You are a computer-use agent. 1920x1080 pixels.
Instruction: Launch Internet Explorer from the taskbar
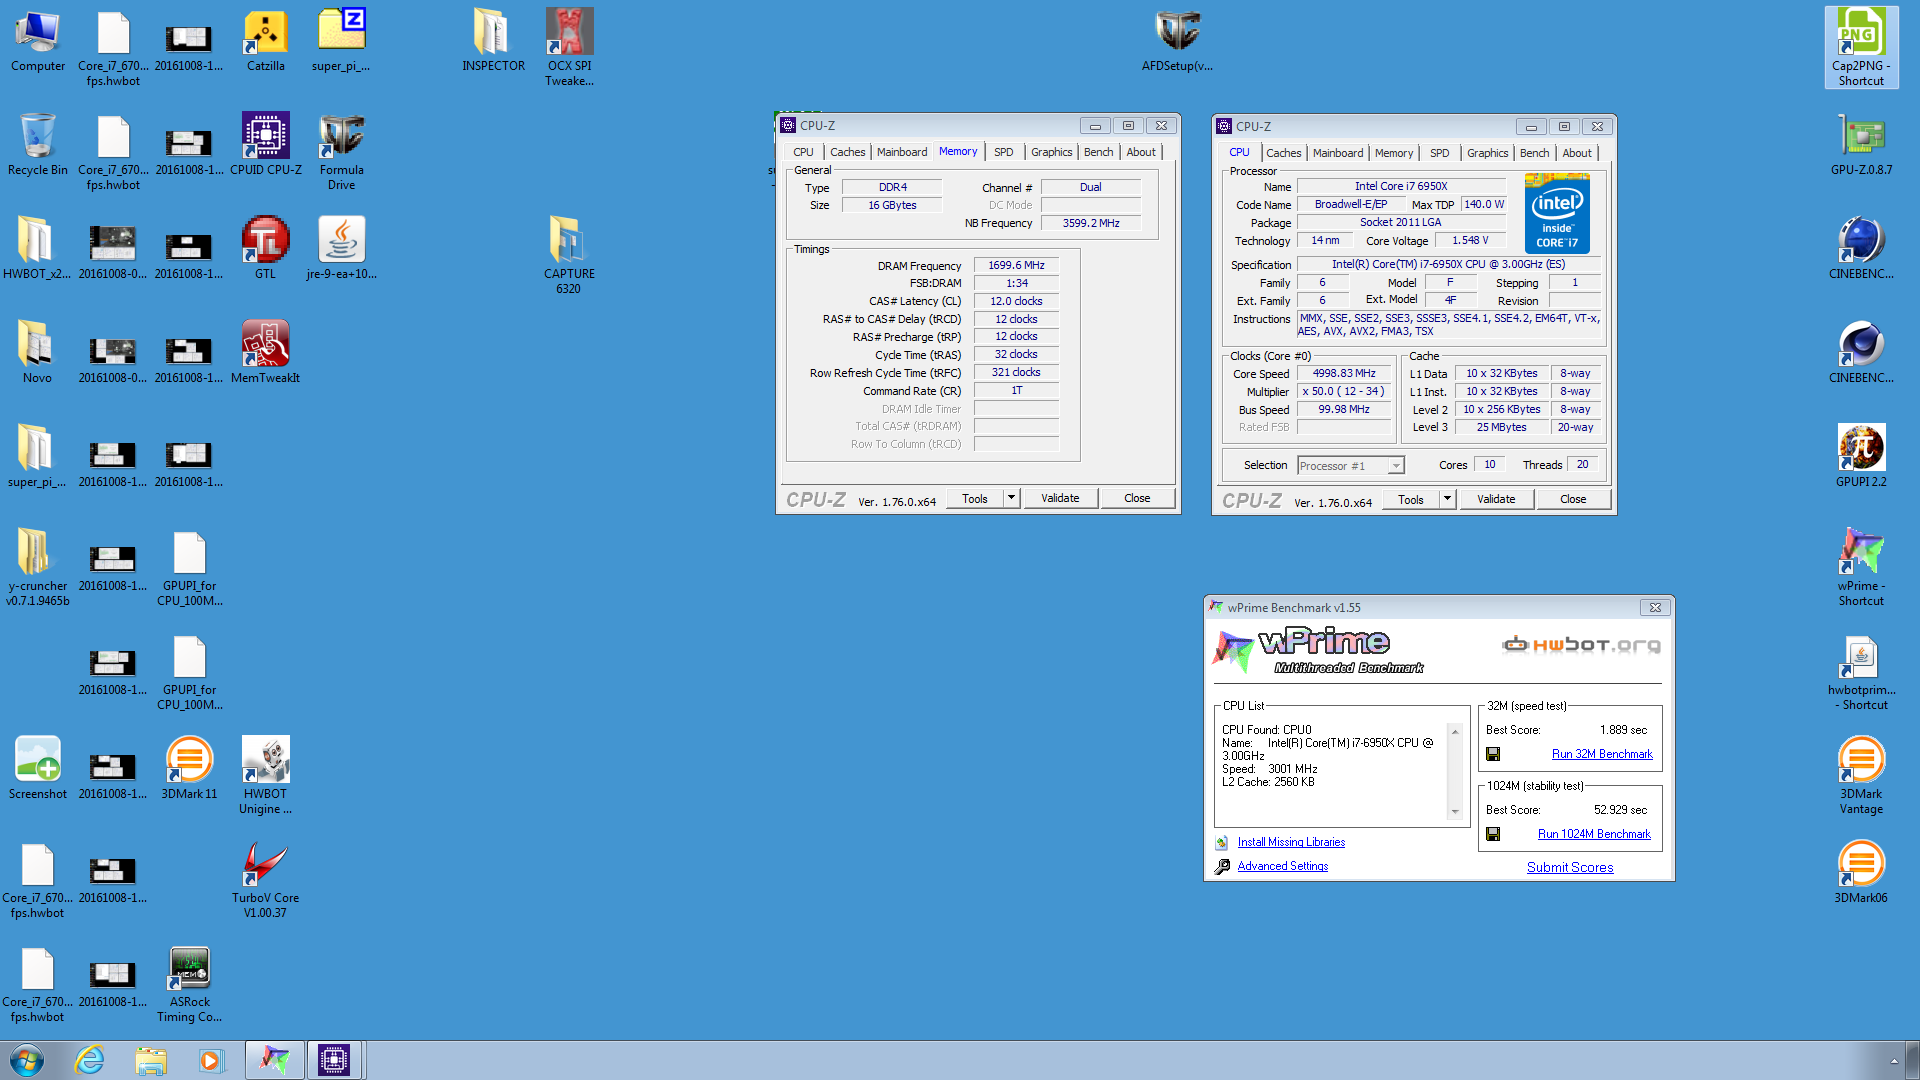pos(90,1060)
